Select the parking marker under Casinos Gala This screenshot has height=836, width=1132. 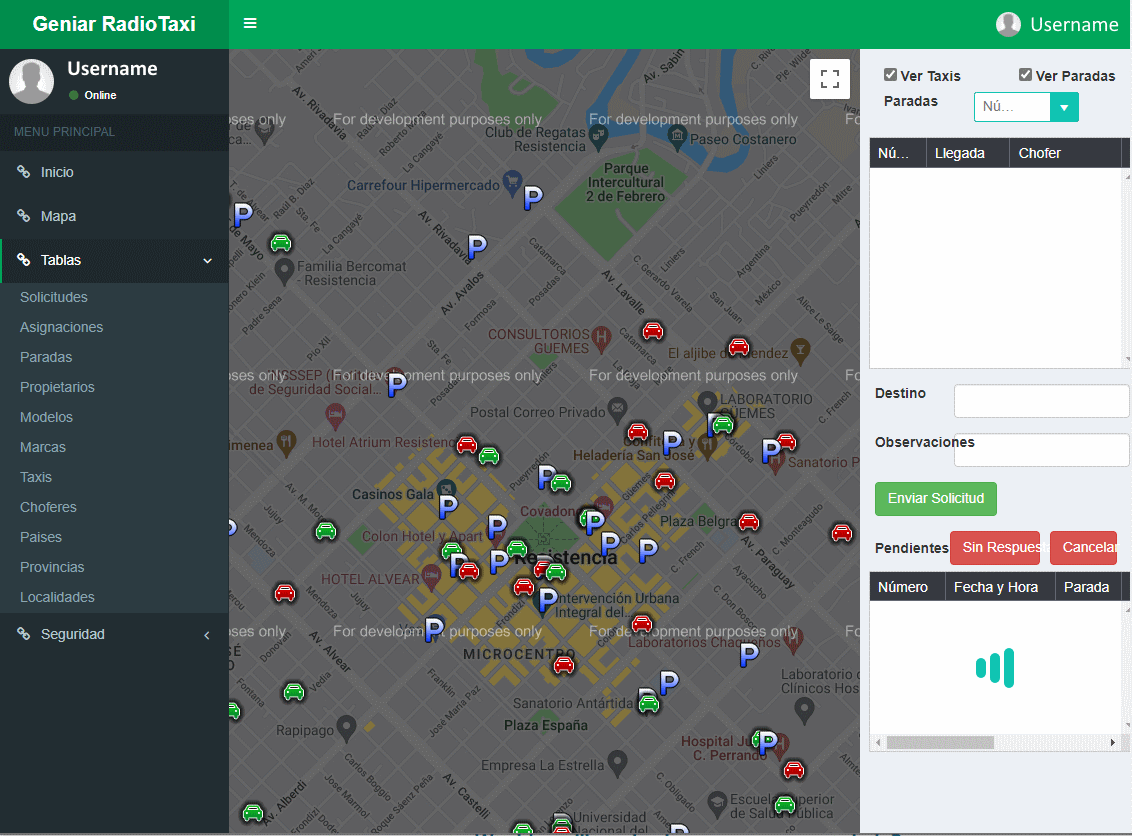pyautogui.click(x=448, y=507)
